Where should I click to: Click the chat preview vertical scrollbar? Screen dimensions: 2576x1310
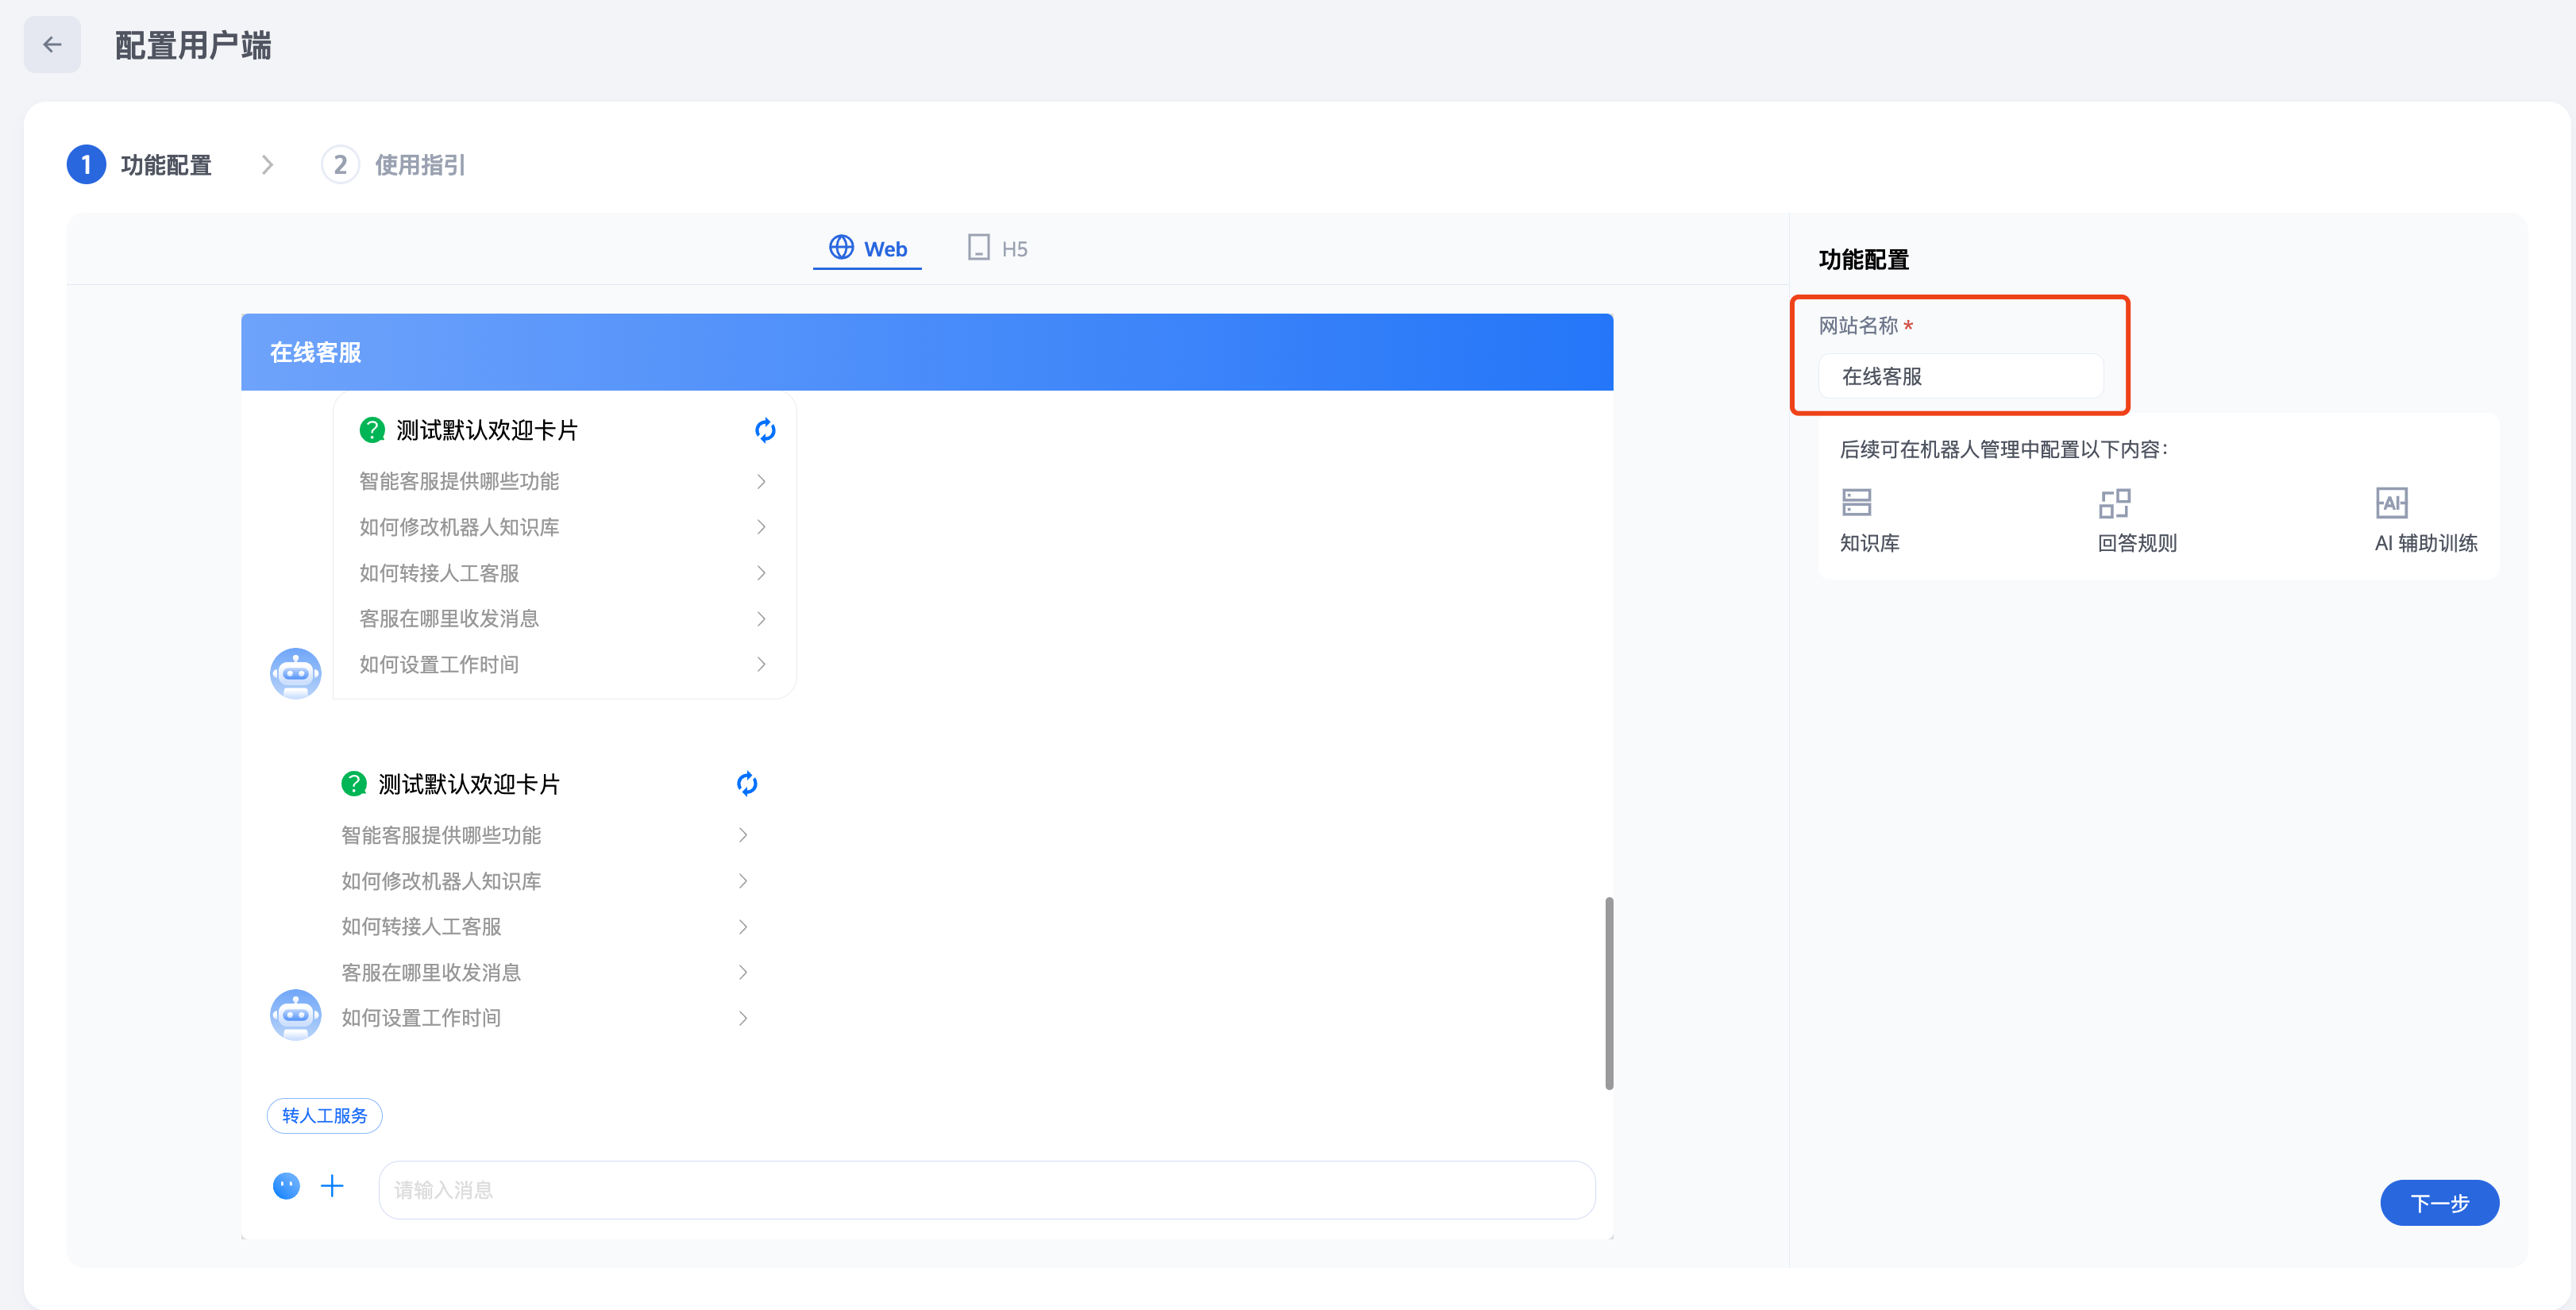tap(1608, 992)
